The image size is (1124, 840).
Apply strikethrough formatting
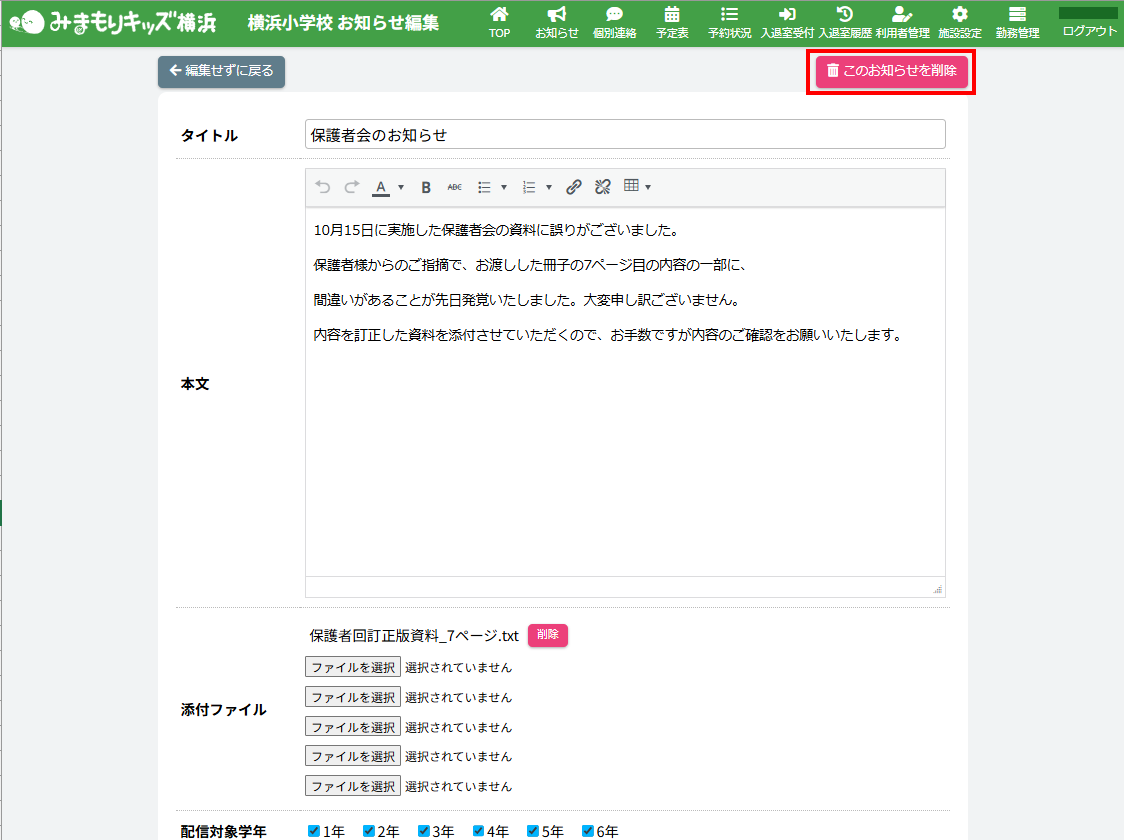point(454,187)
